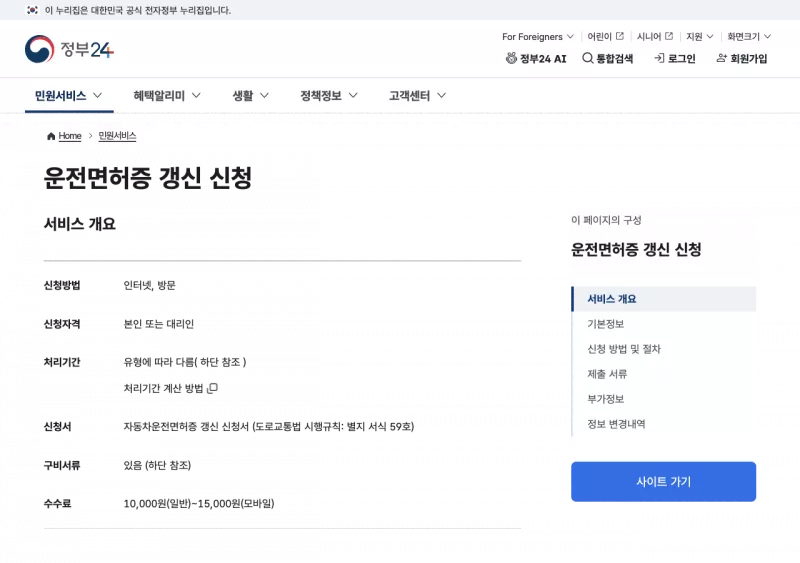Click the 사이트 가기 button
This screenshot has height=563, width=800.
click(x=663, y=481)
